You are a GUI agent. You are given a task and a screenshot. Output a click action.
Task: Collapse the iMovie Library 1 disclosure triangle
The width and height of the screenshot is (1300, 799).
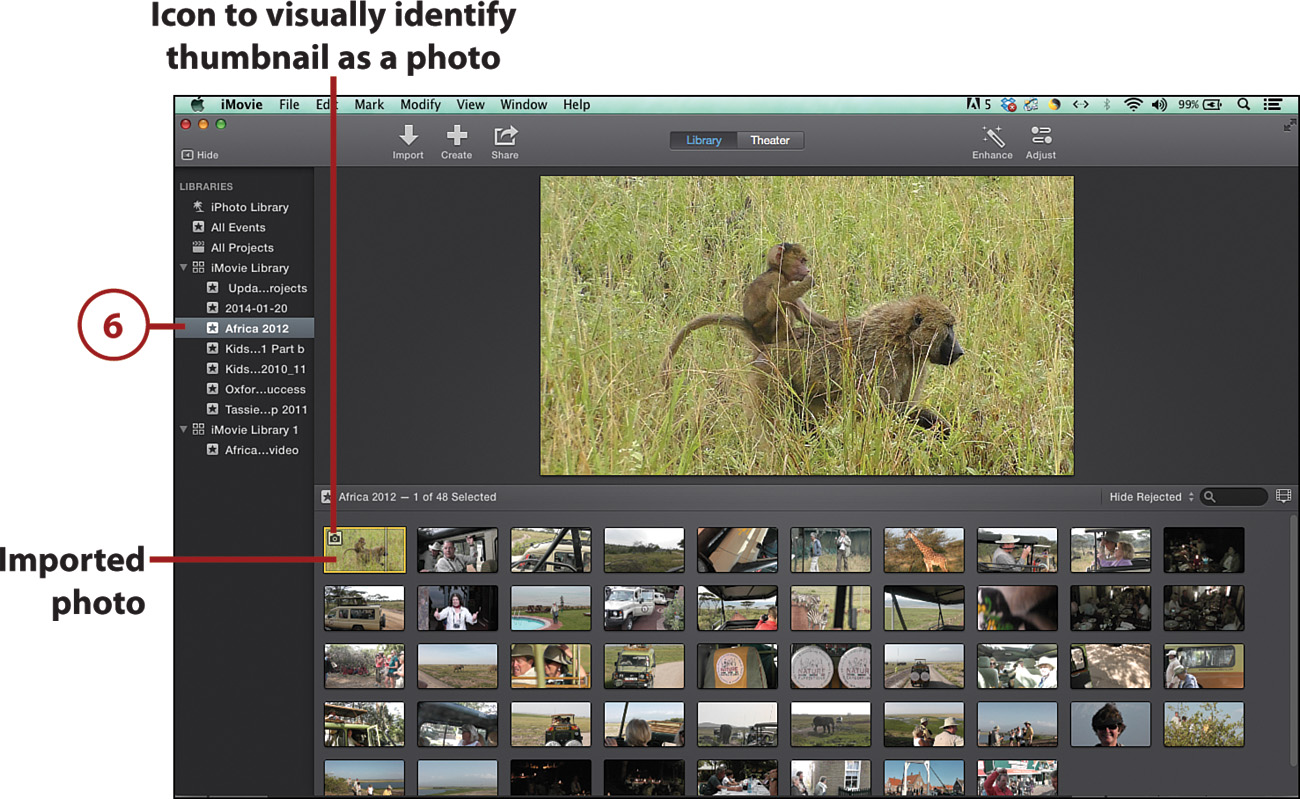pyautogui.click(x=183, y=430)
